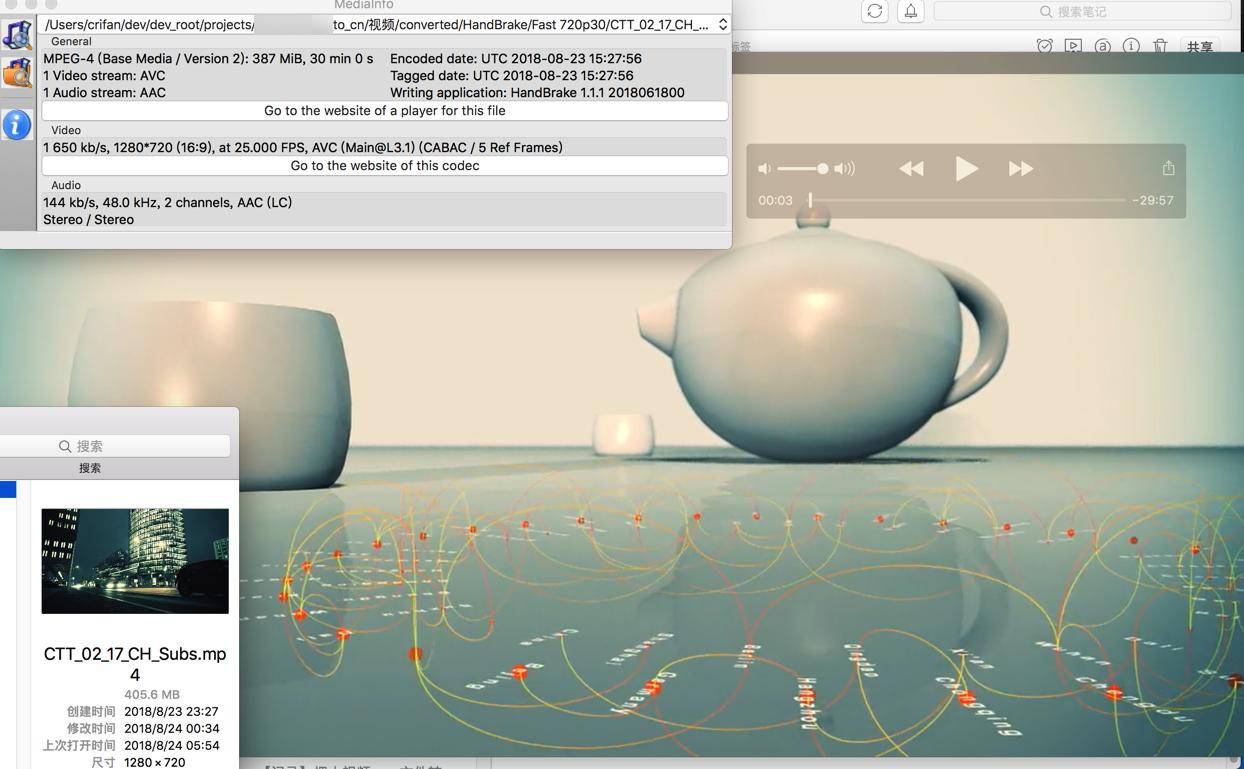Click the MediaInfo open-folder icon
Viewport: 1244px width, 769px height.
[17, 73]
